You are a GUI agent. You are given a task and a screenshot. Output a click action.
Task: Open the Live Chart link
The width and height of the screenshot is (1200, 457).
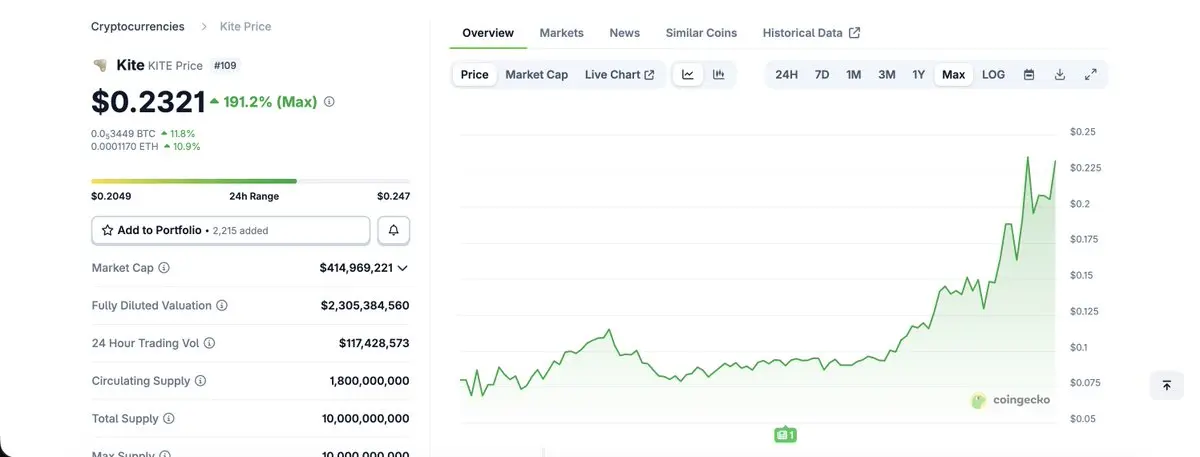tap(620, 74)
